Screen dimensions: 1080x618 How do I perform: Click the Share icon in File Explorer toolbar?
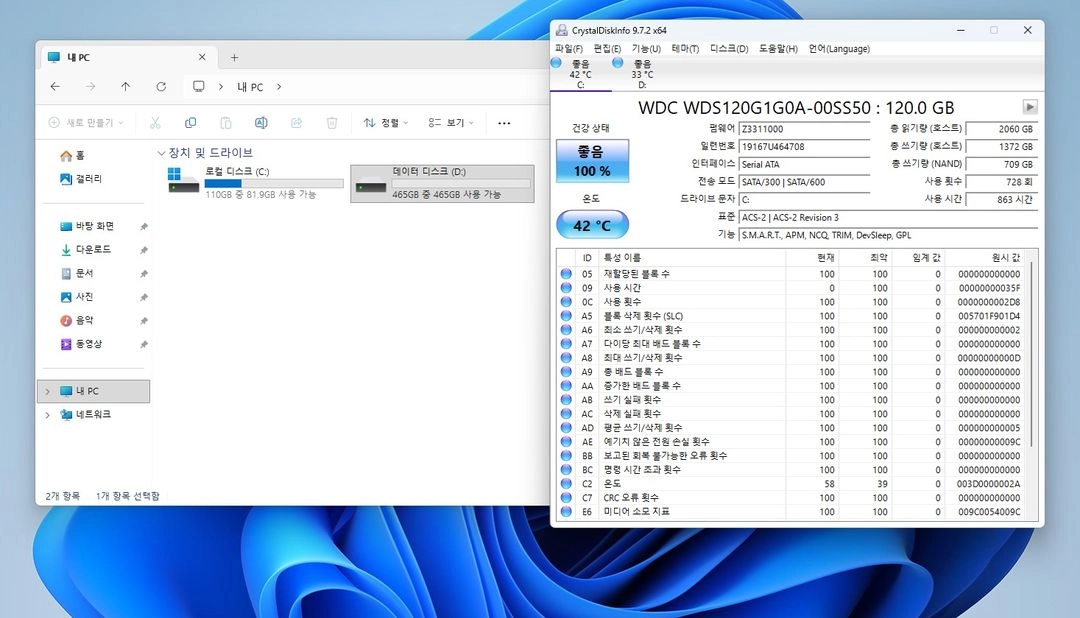coord(296,123)
